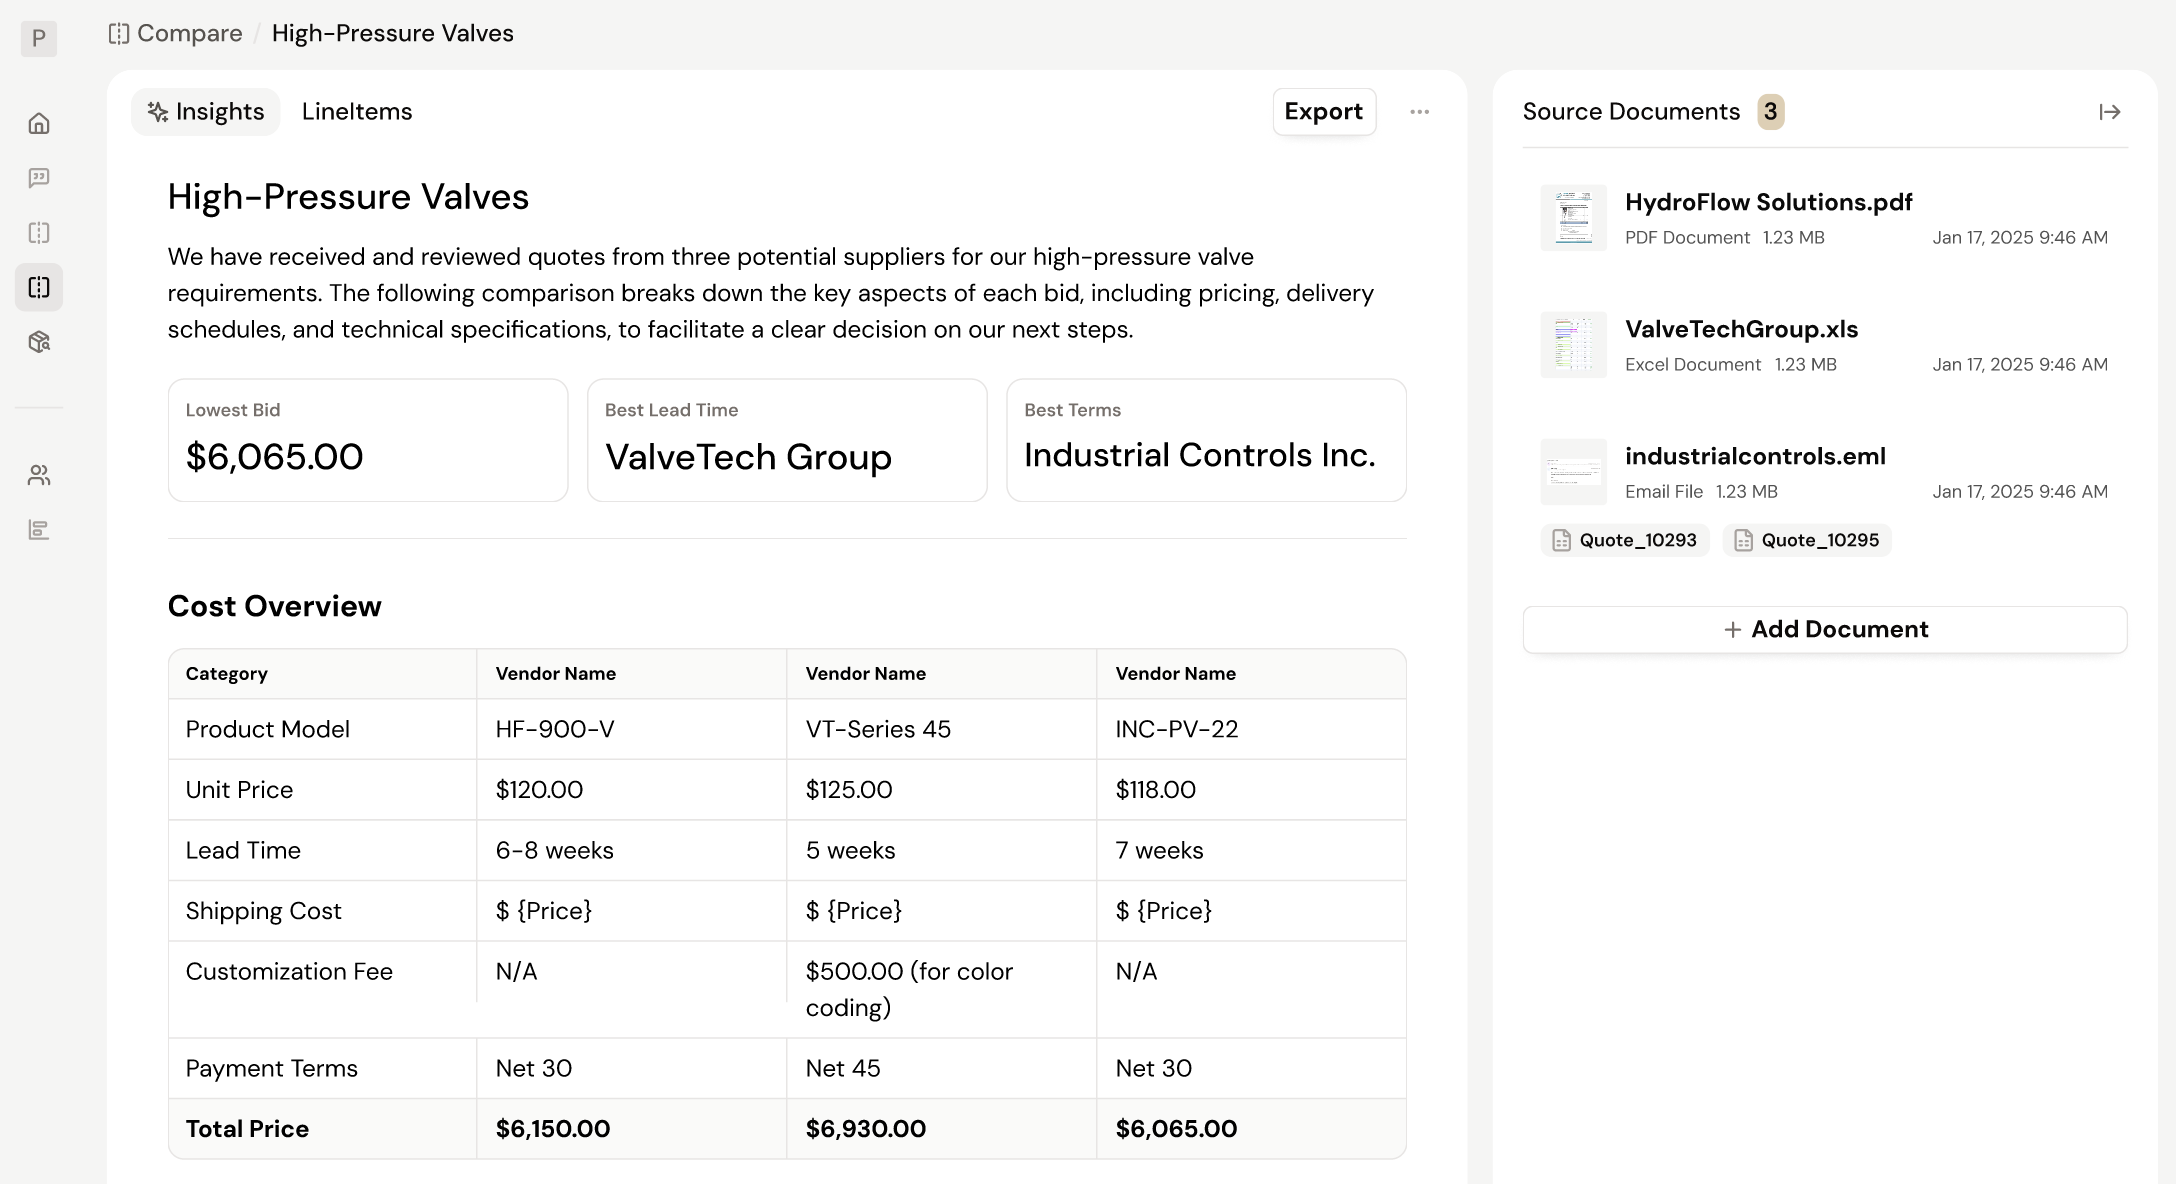Open the chat quotes sidebar icon

[39, 178]
